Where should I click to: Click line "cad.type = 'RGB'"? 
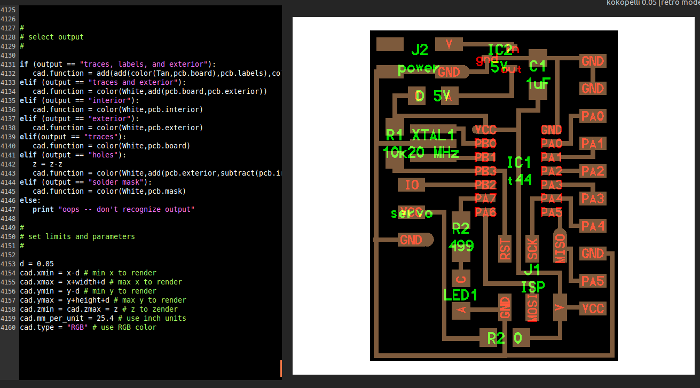coord(88,328)
